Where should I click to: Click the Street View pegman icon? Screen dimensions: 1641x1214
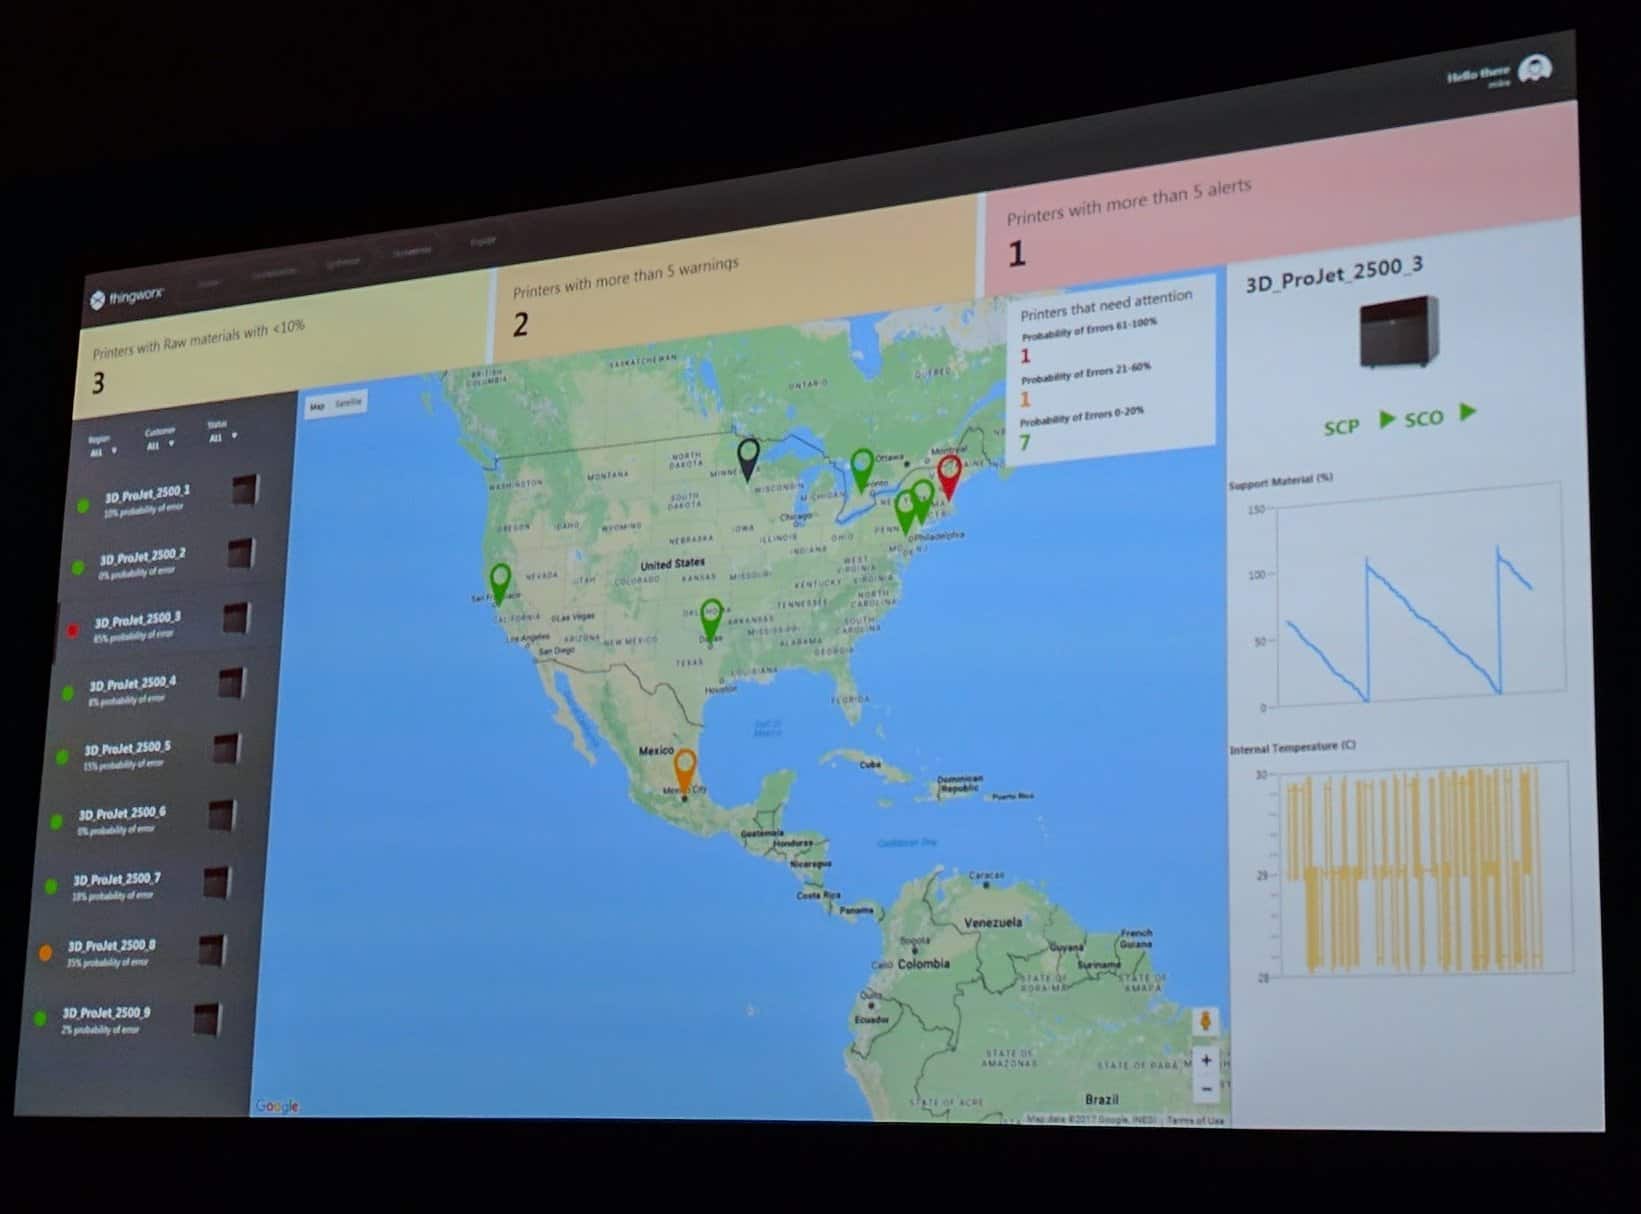tap(1205, 1021)
